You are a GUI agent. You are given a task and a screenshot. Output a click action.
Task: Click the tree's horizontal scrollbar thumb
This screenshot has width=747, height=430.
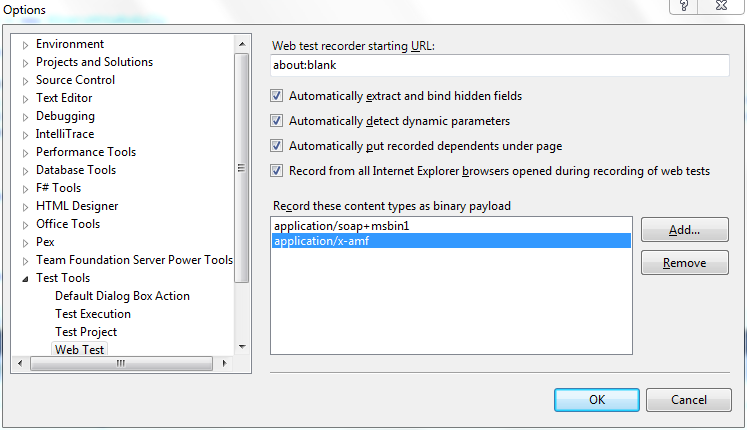tap(121, 363)
